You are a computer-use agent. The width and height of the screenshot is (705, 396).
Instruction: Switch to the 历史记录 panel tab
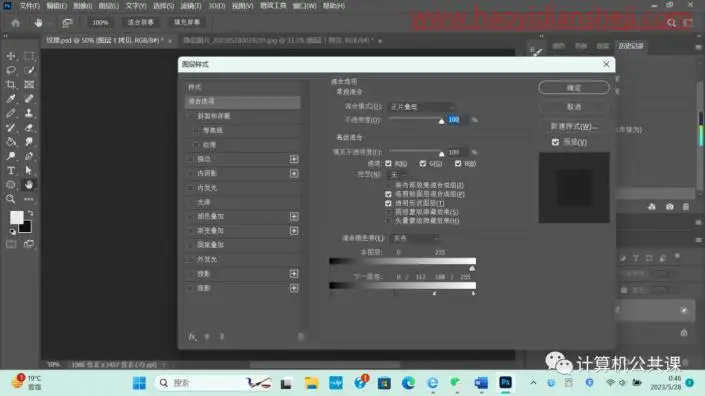(x=631, y=46)
